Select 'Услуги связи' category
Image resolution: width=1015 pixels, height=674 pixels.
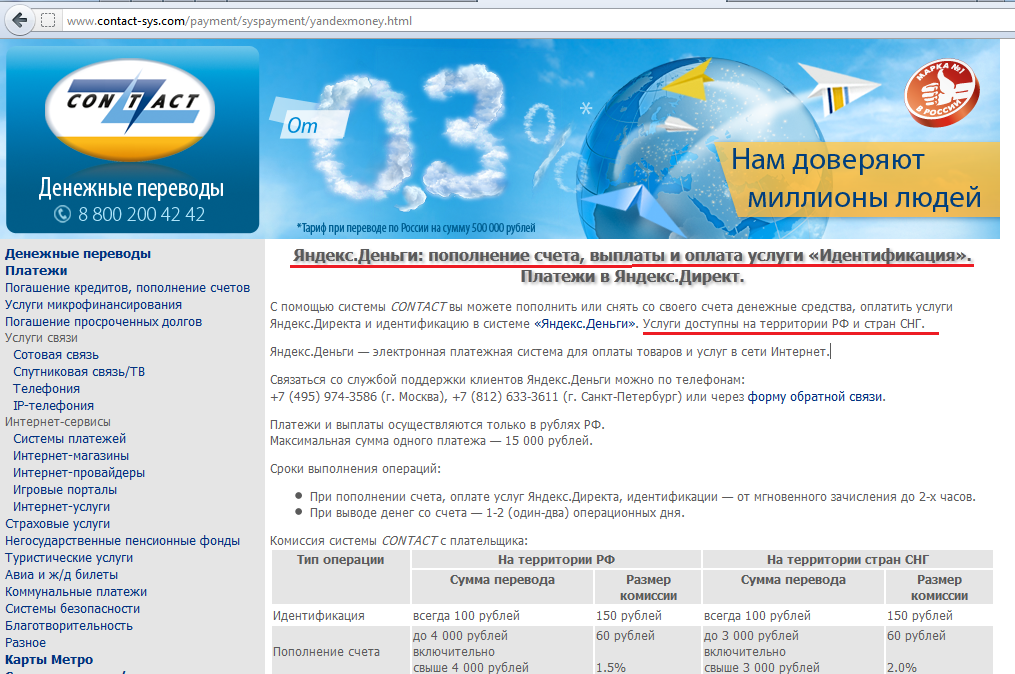pos(41,338)
